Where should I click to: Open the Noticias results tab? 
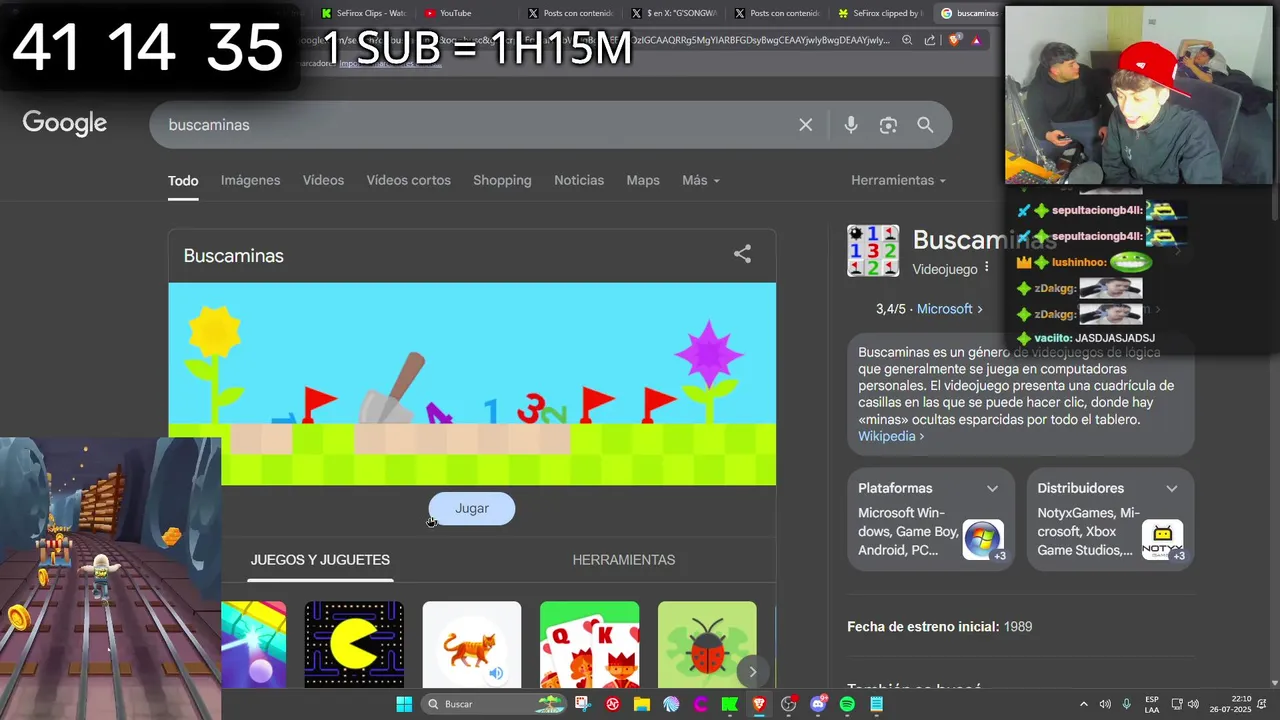coord(579,180)
